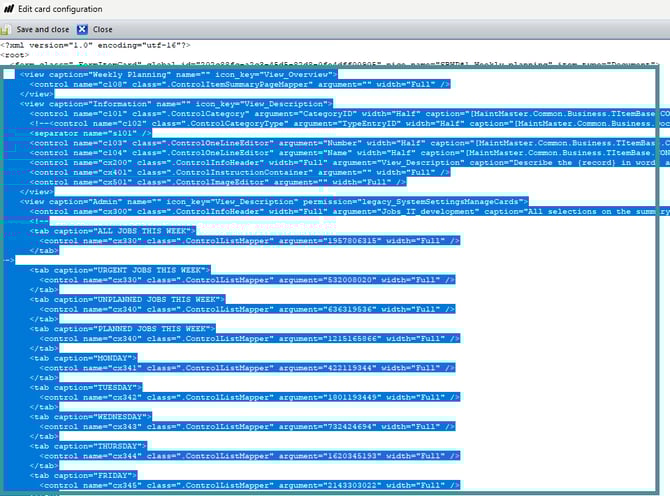Click the save icon in the toolbar
670x496 pixels.
[x=5, y=29]
